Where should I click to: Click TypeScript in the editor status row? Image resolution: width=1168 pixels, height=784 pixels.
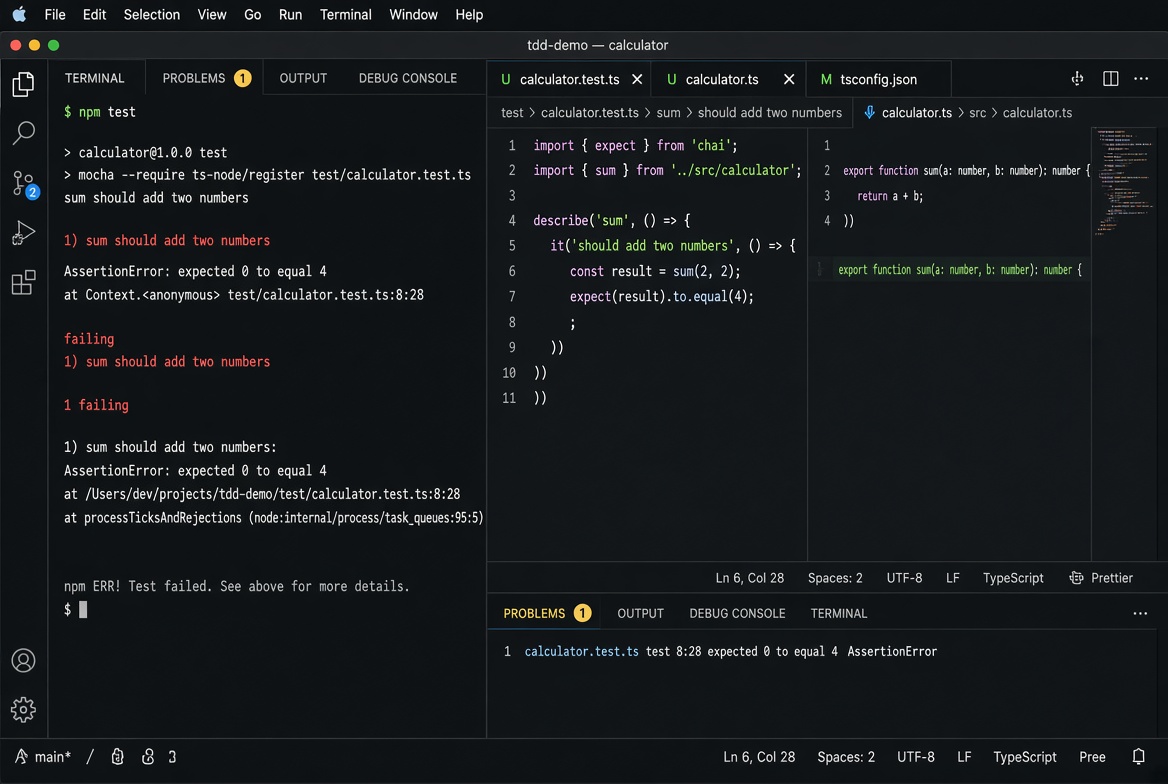pyautogui.click(x=1012, y=578)
